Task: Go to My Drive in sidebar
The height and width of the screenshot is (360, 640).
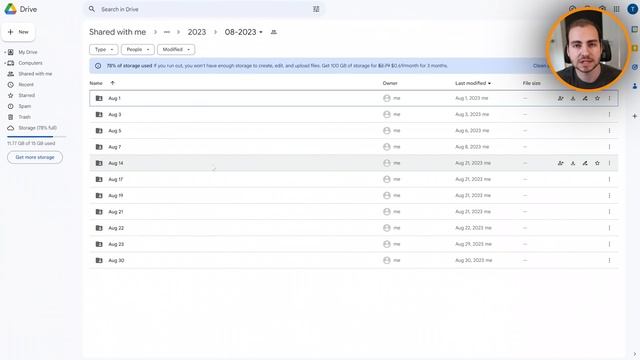Action: pos(28,52)
